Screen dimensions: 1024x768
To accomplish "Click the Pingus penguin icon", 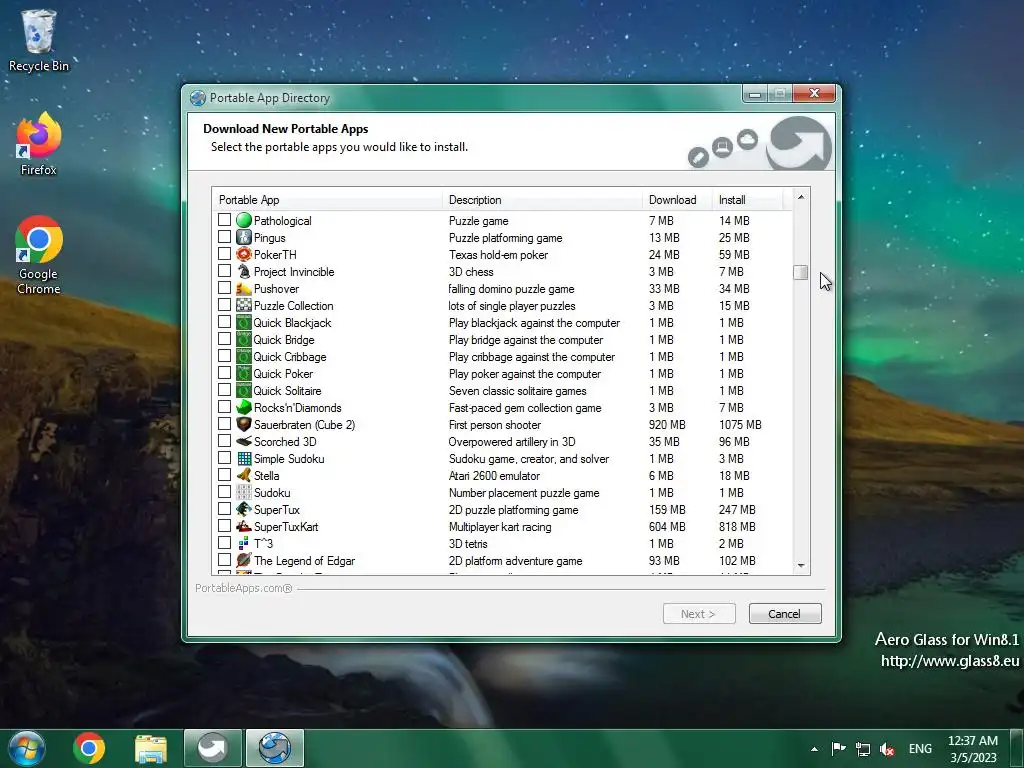I will pyautogui.click(x=244, y=238).
